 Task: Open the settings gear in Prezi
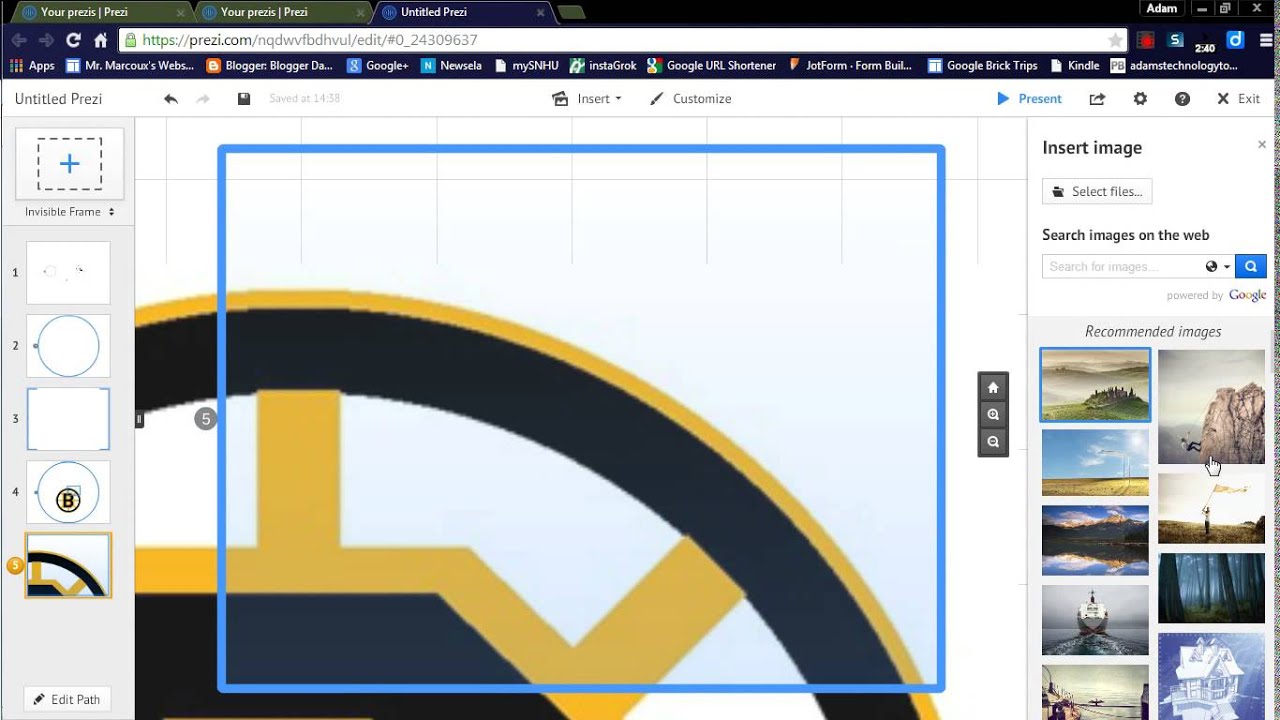pyautogui.click(x=1140, y=99)
